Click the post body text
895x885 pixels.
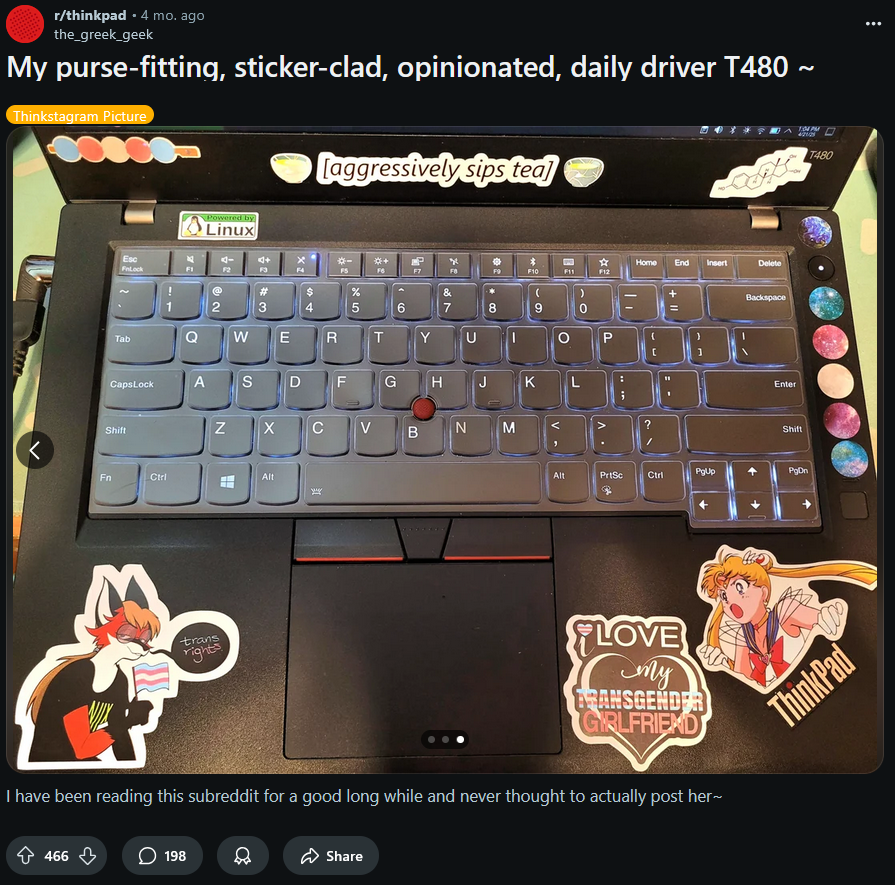[x=364, y=796]
